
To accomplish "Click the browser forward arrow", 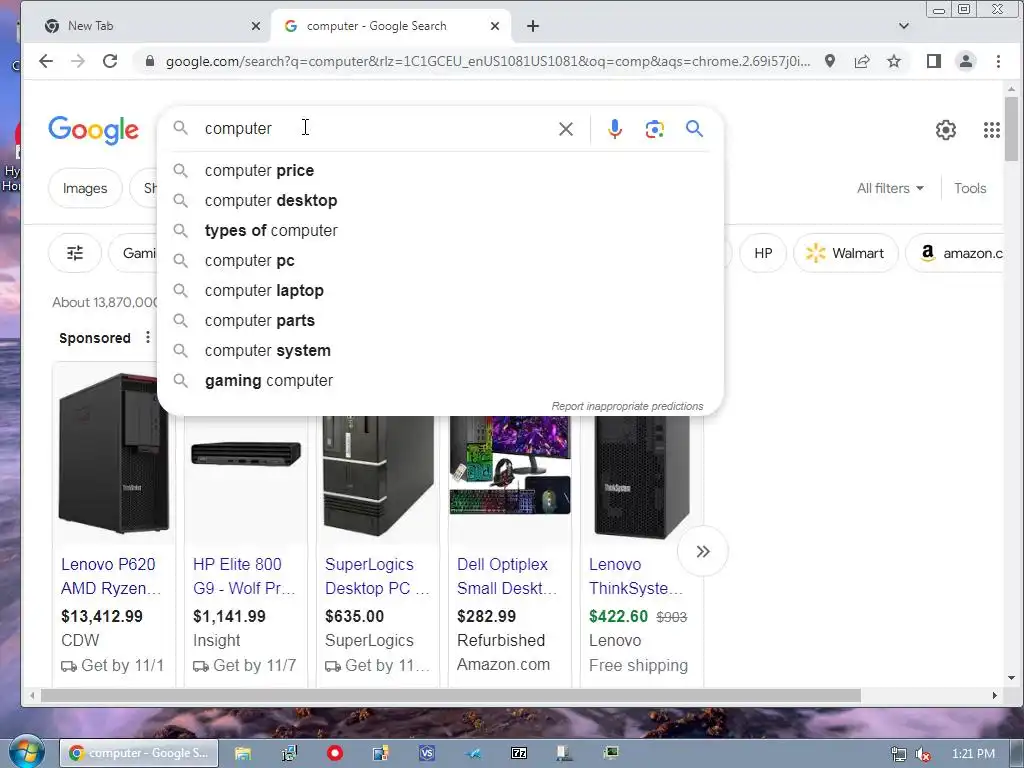I will pyautogui.click(x=78, y=61).
